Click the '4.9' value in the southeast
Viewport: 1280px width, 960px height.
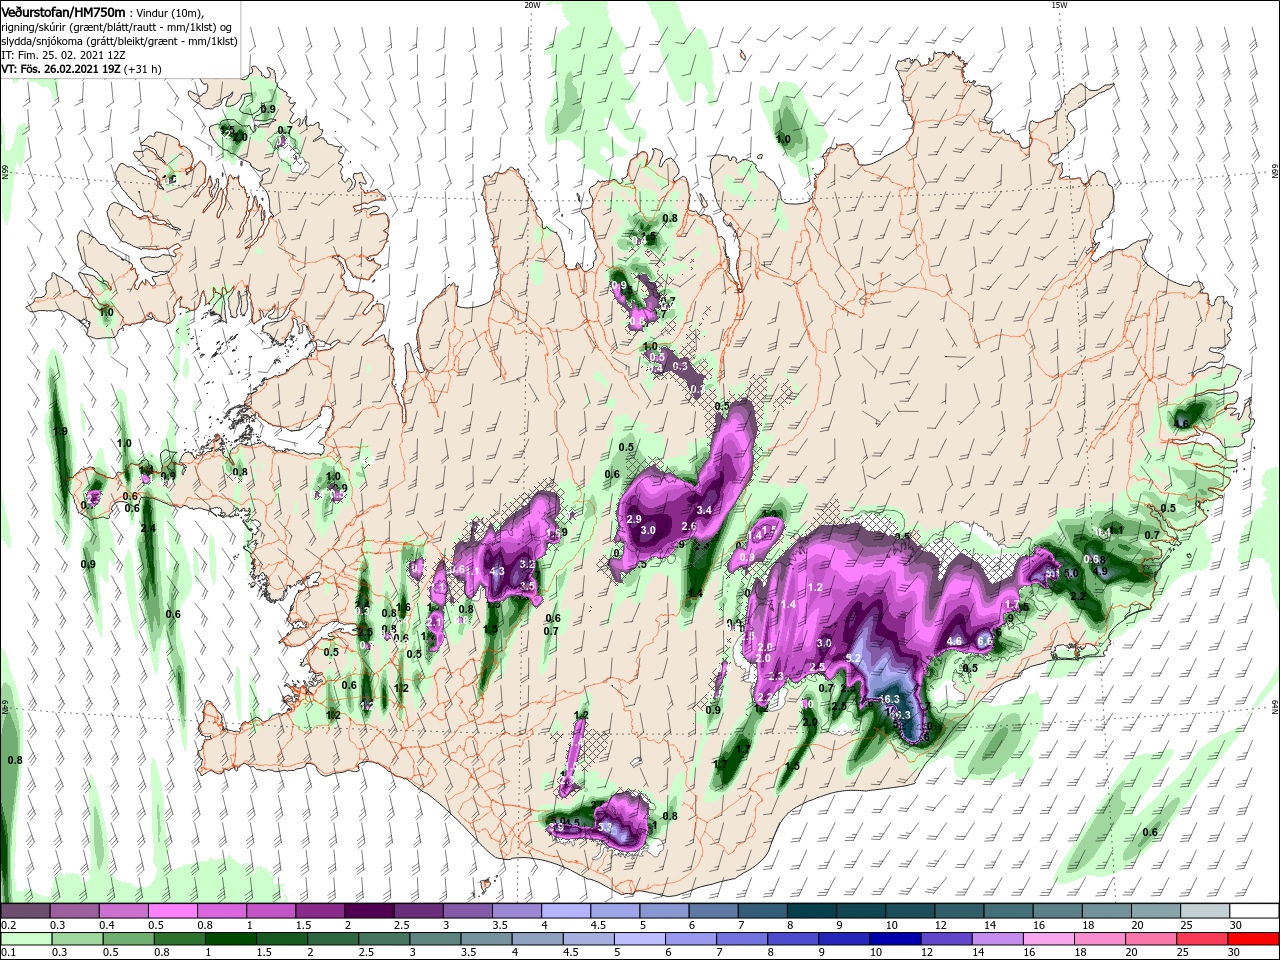[1100, 571]
